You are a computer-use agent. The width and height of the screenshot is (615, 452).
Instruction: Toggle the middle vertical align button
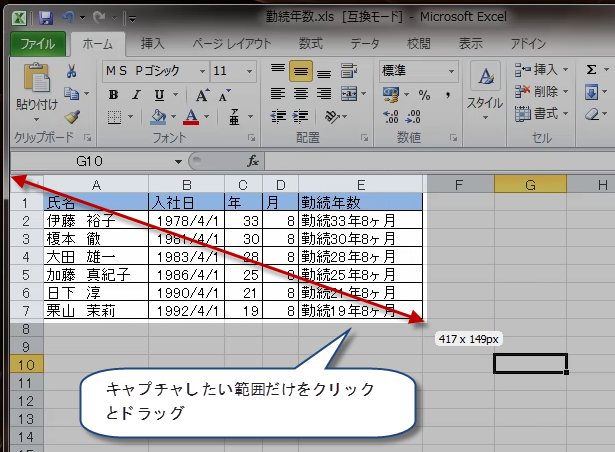(x=299, y=71)
